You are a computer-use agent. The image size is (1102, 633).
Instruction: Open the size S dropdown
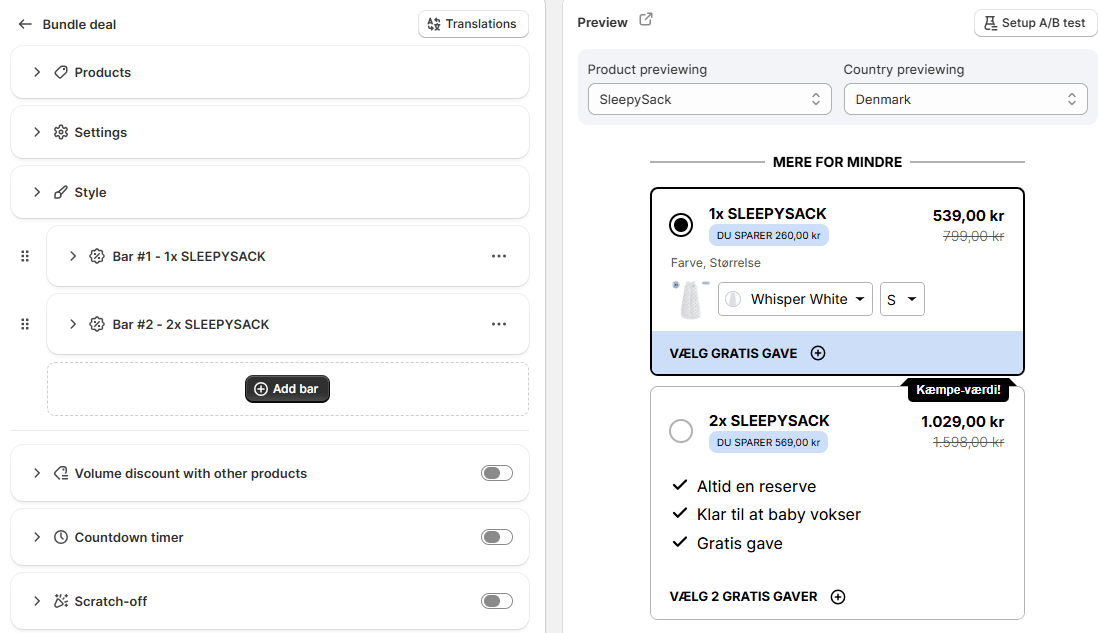point(902,299)
